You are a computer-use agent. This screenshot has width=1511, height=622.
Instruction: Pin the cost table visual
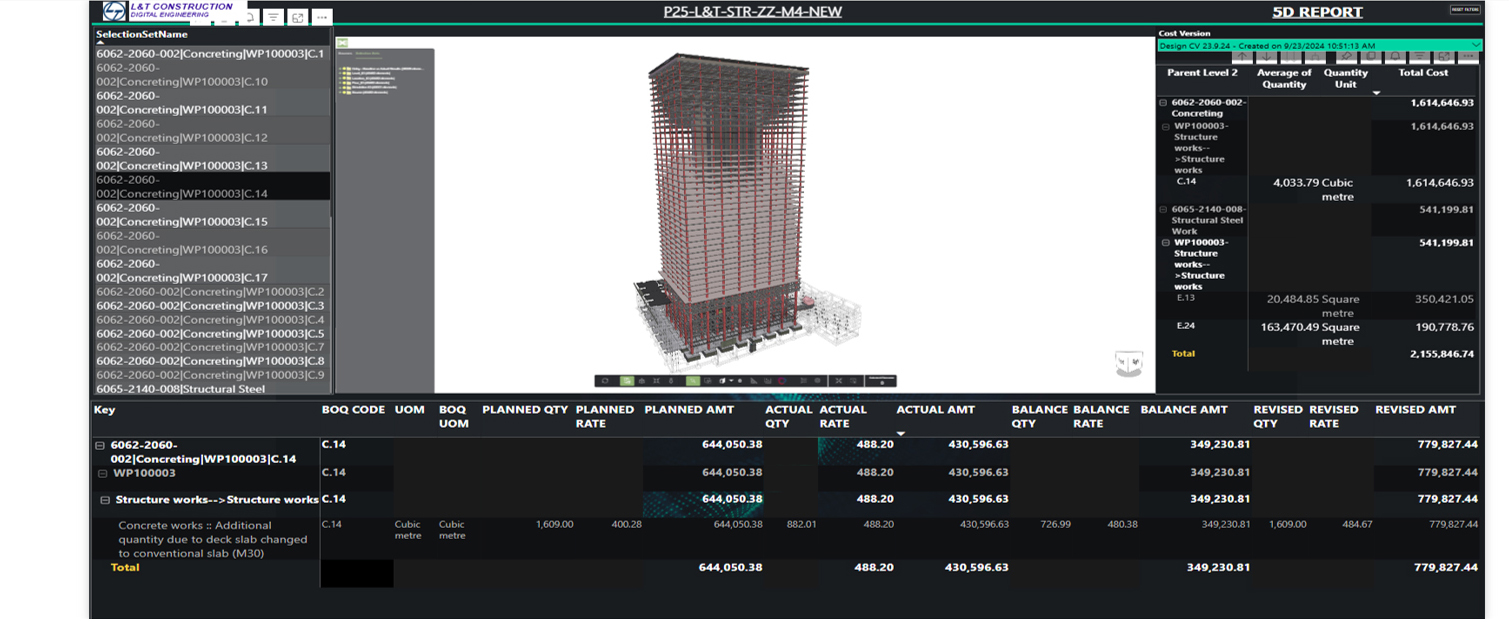click(1347, 57)
